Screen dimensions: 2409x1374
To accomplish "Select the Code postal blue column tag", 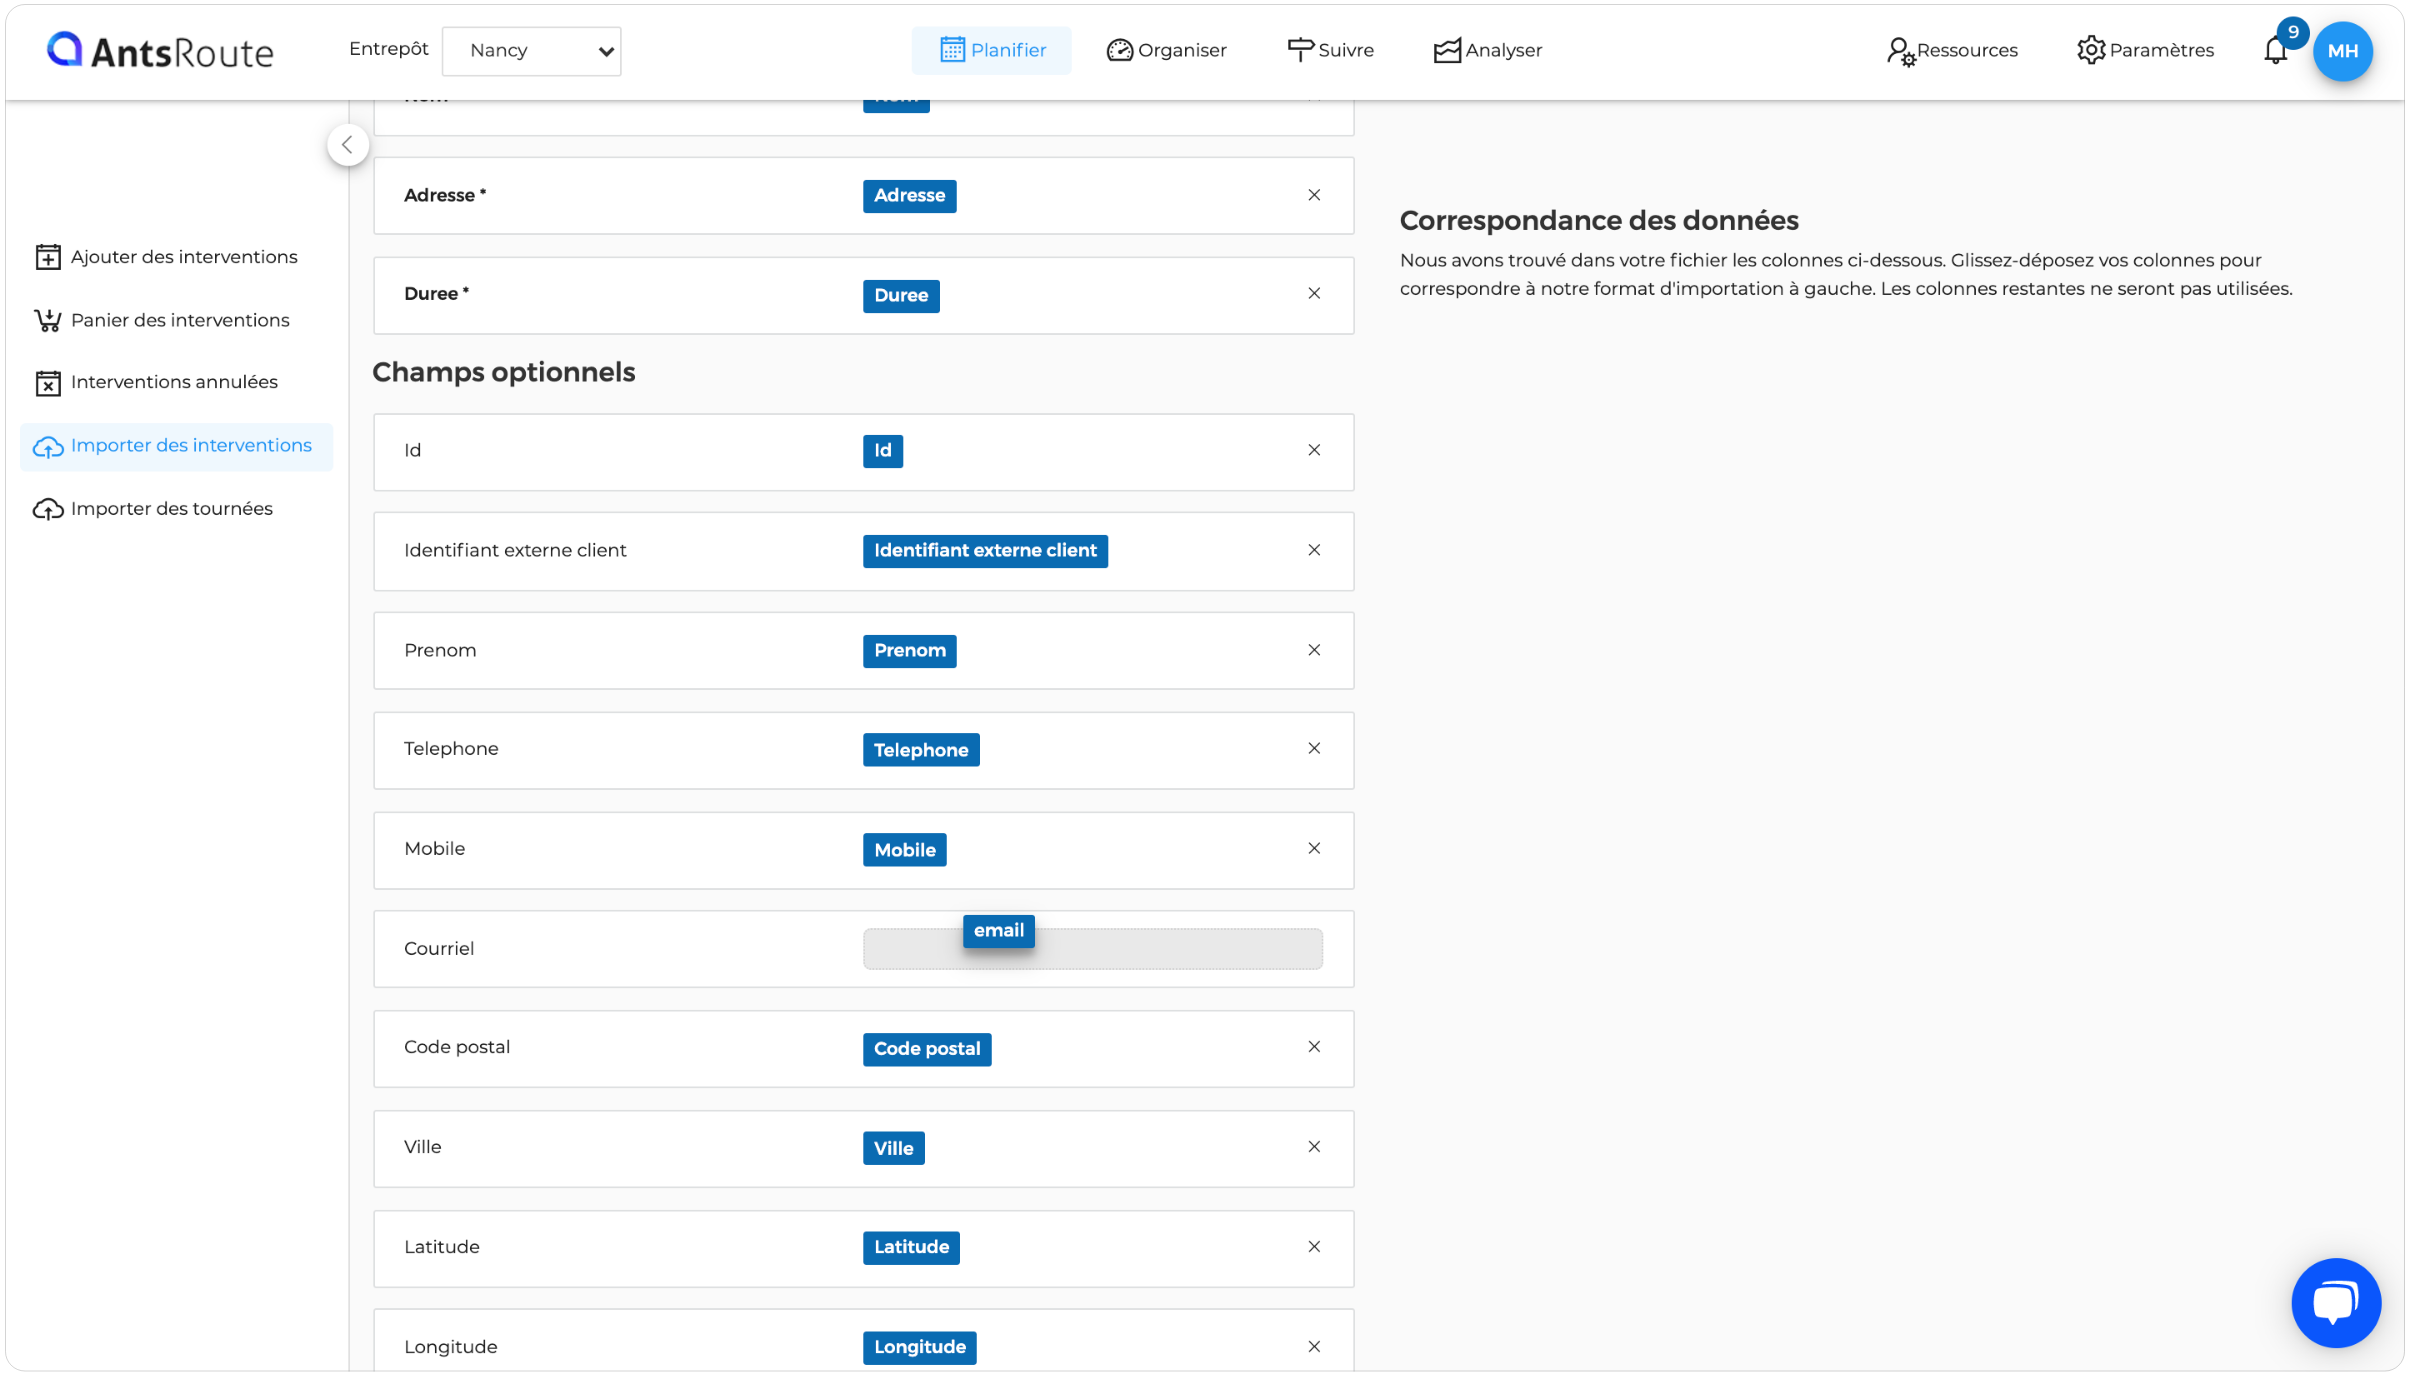I will point(927,1049).
